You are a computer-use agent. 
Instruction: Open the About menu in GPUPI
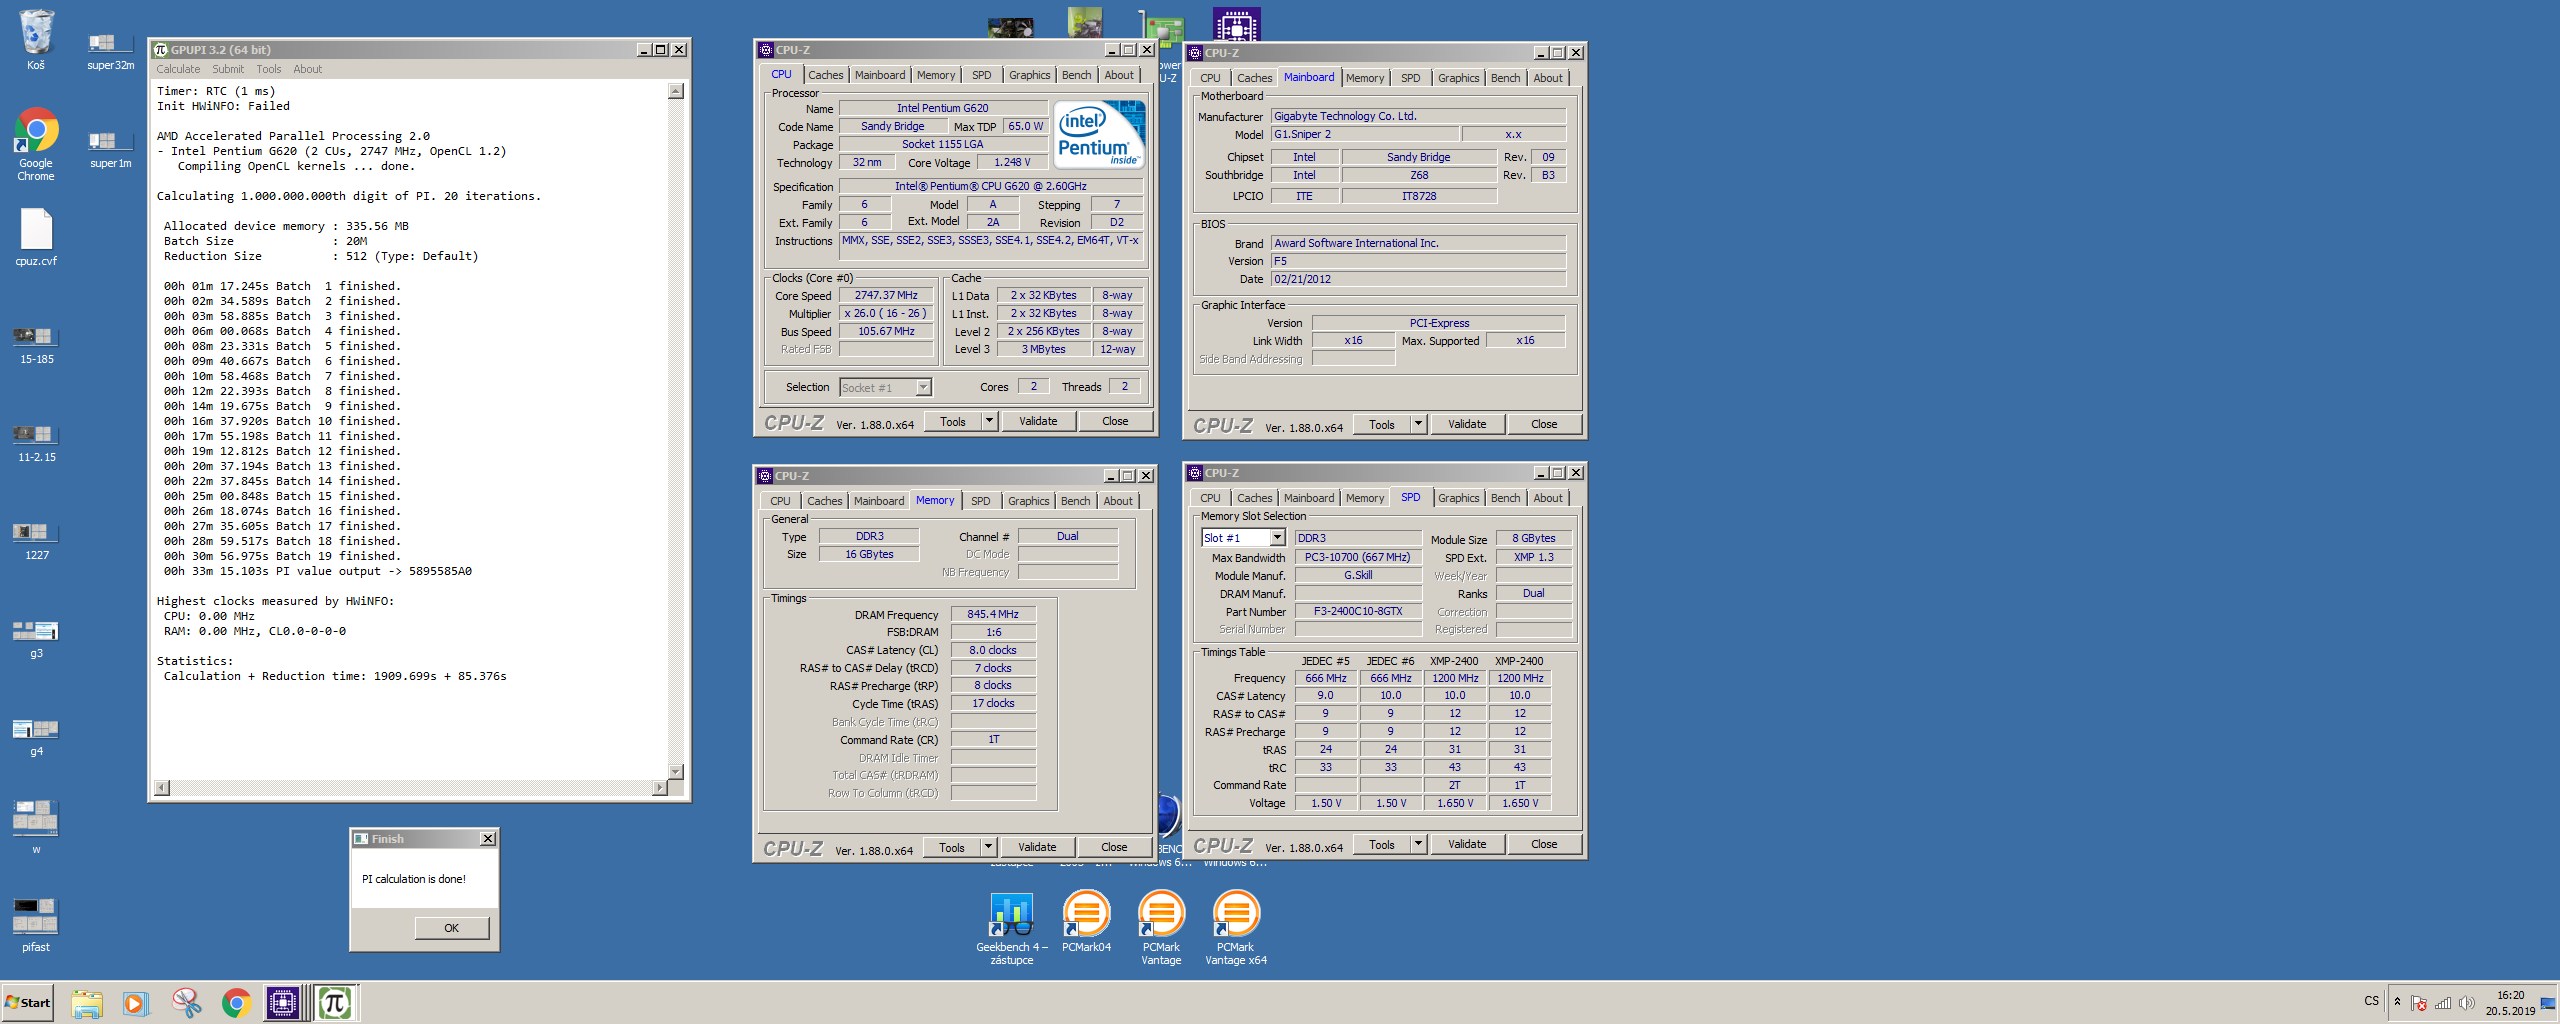click(307, 69)
